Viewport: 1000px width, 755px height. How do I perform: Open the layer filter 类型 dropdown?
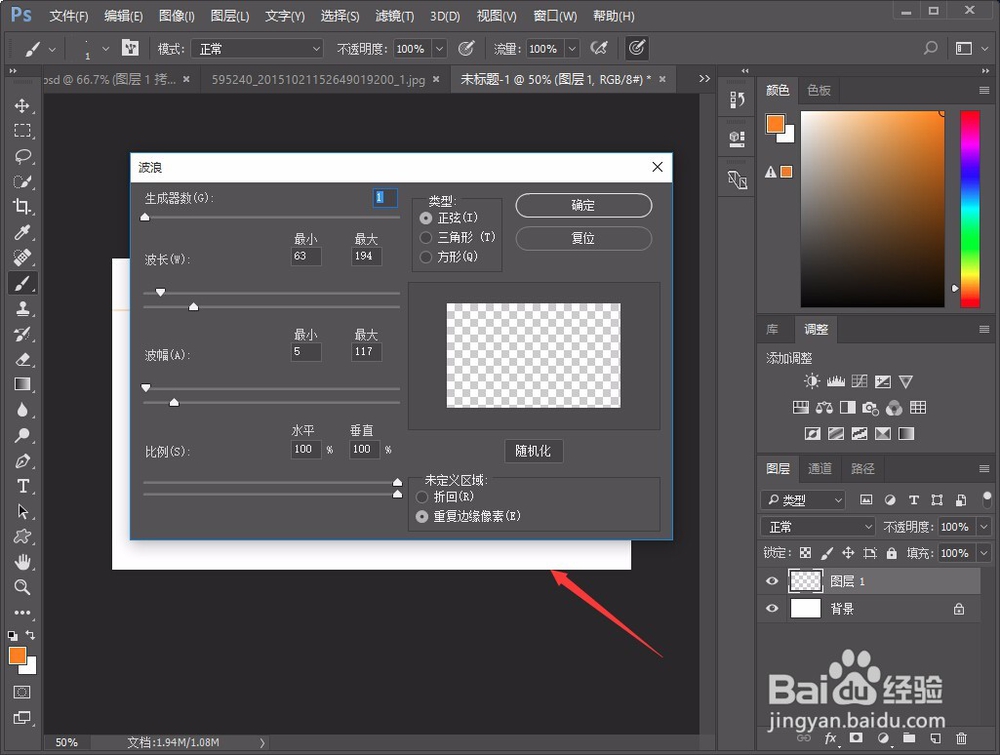pyautogui.click(x=803, y=500)
